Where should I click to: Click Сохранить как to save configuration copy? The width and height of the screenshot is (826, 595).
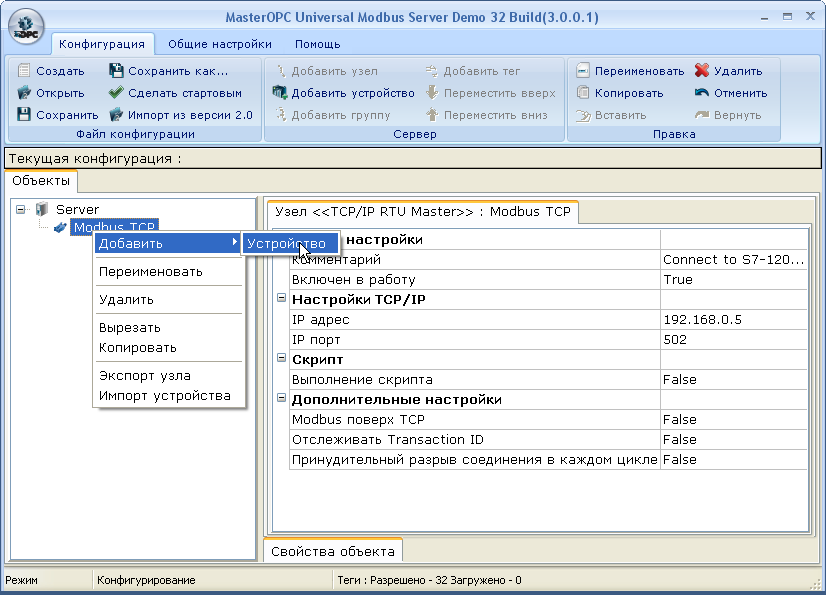pos(172,71)
